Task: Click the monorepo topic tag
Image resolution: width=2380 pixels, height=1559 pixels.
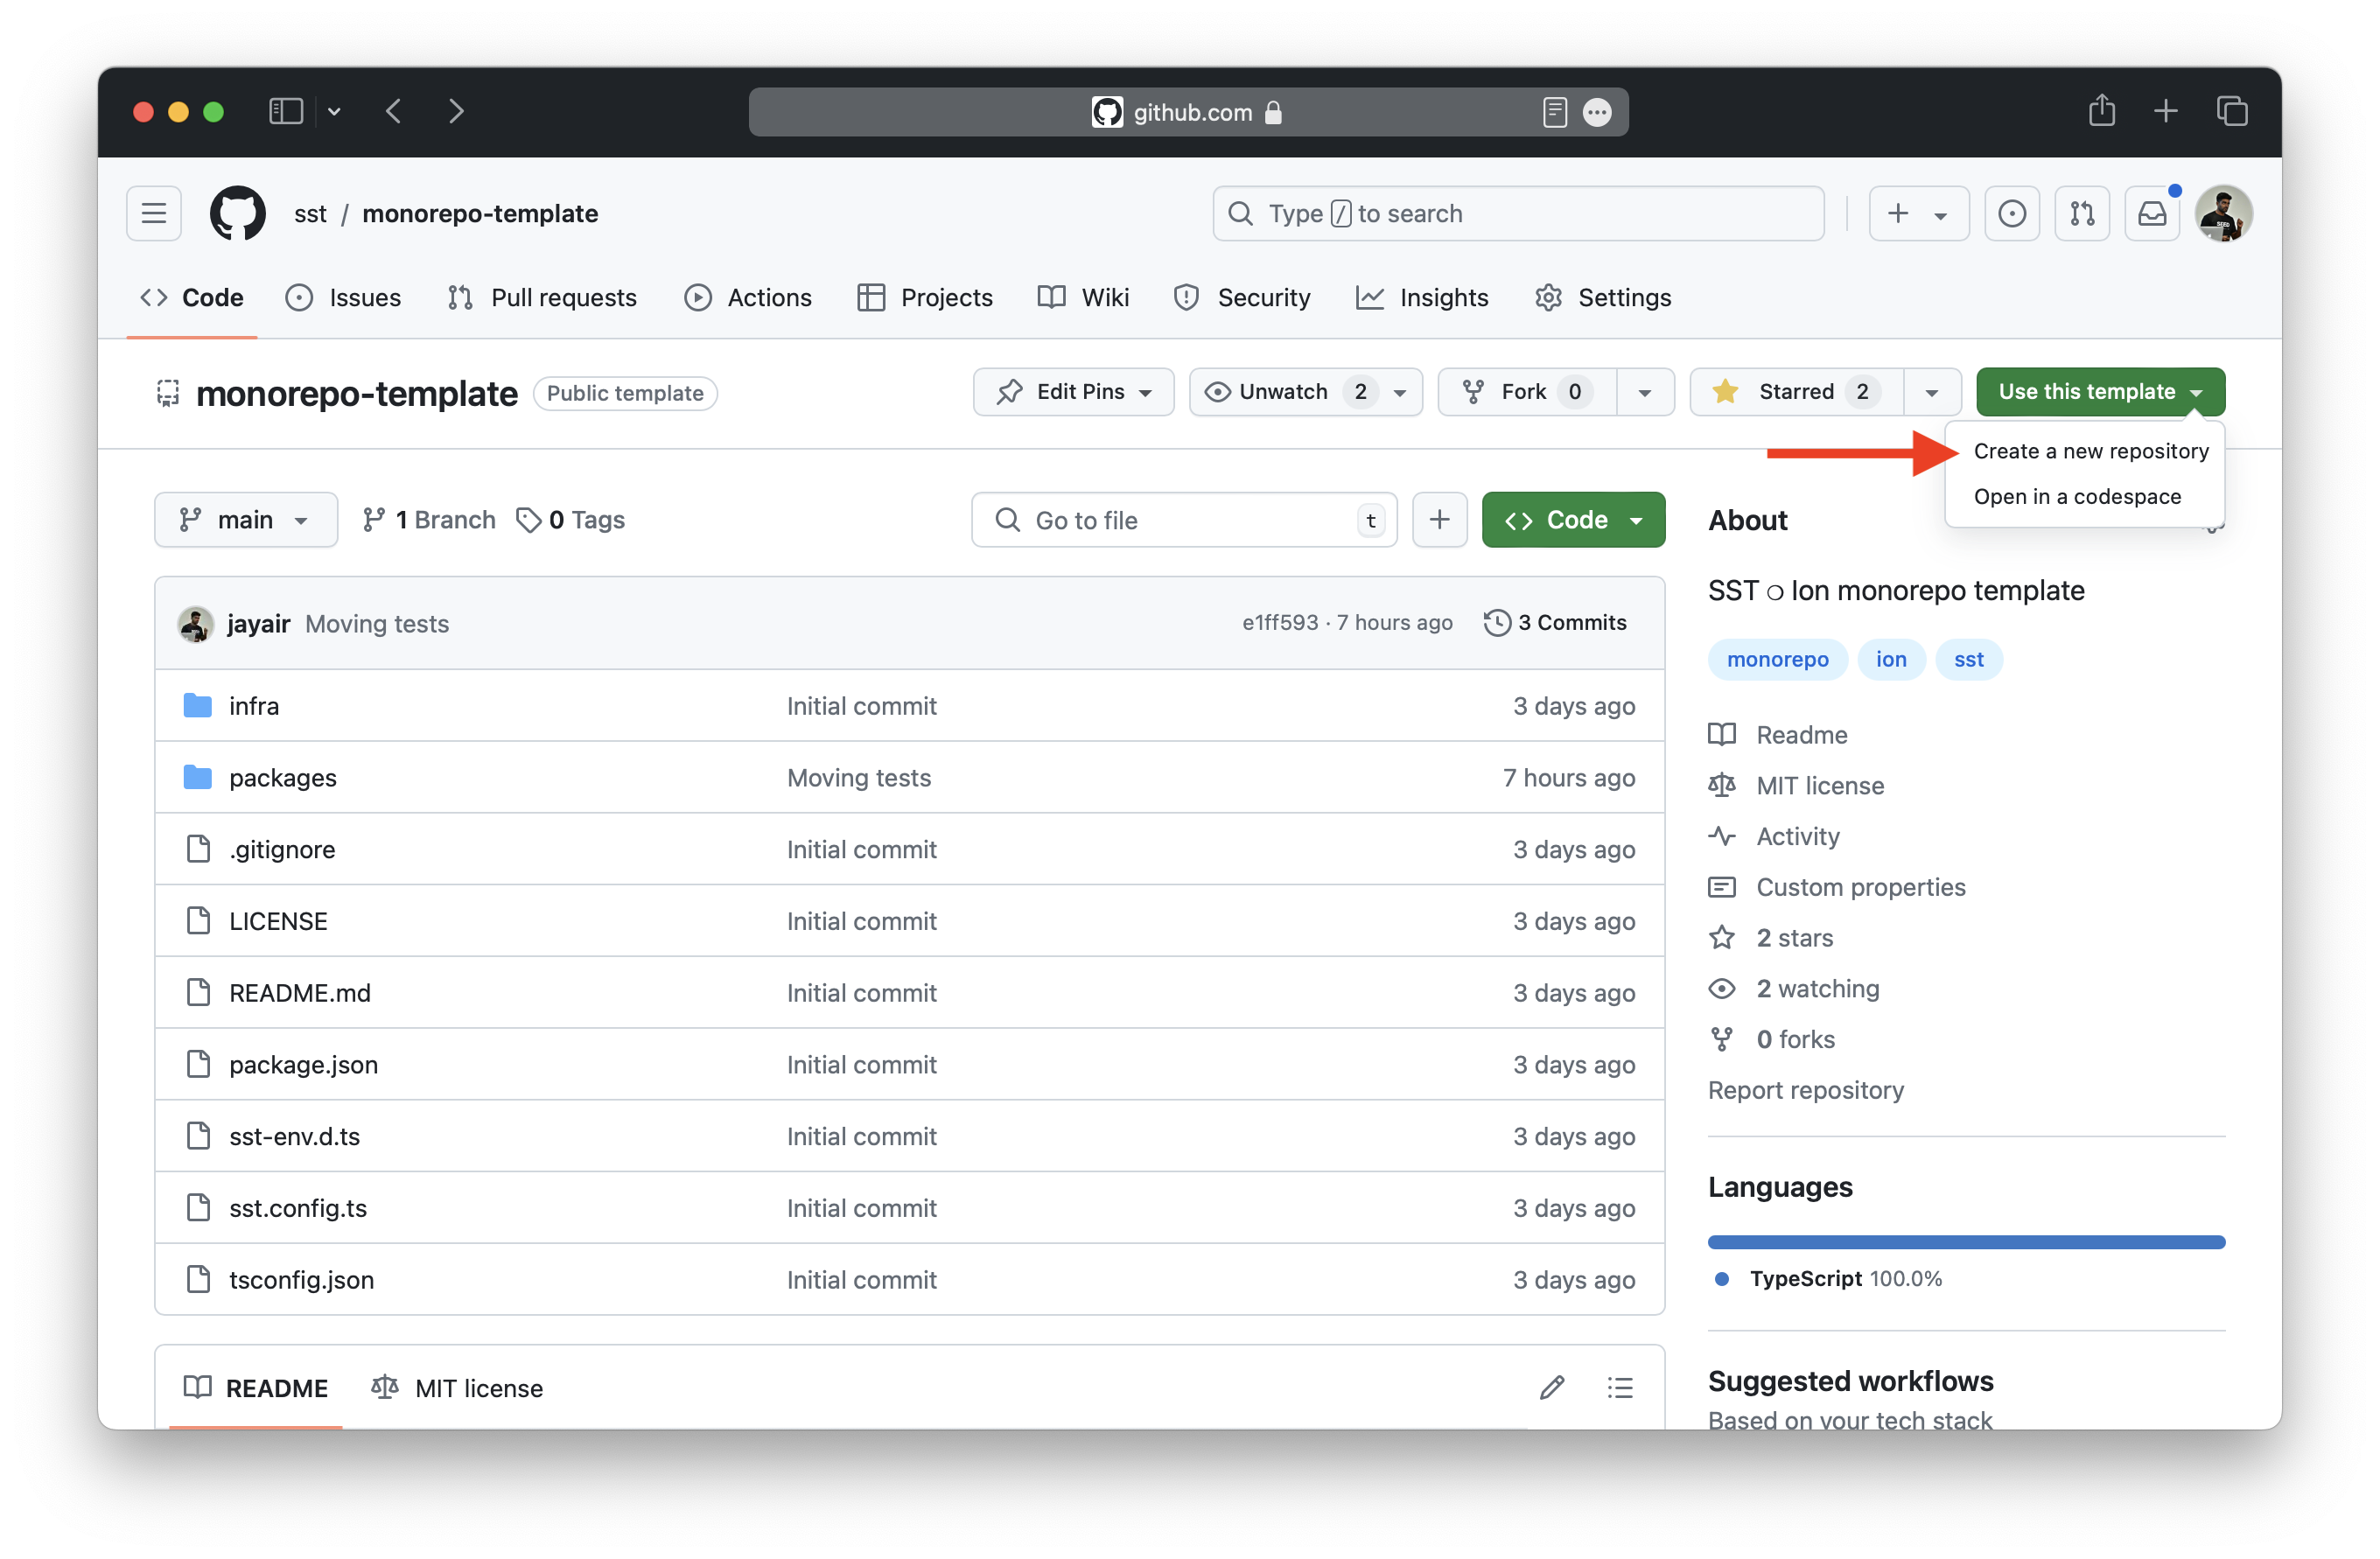Action: (x=1777, y=660)
